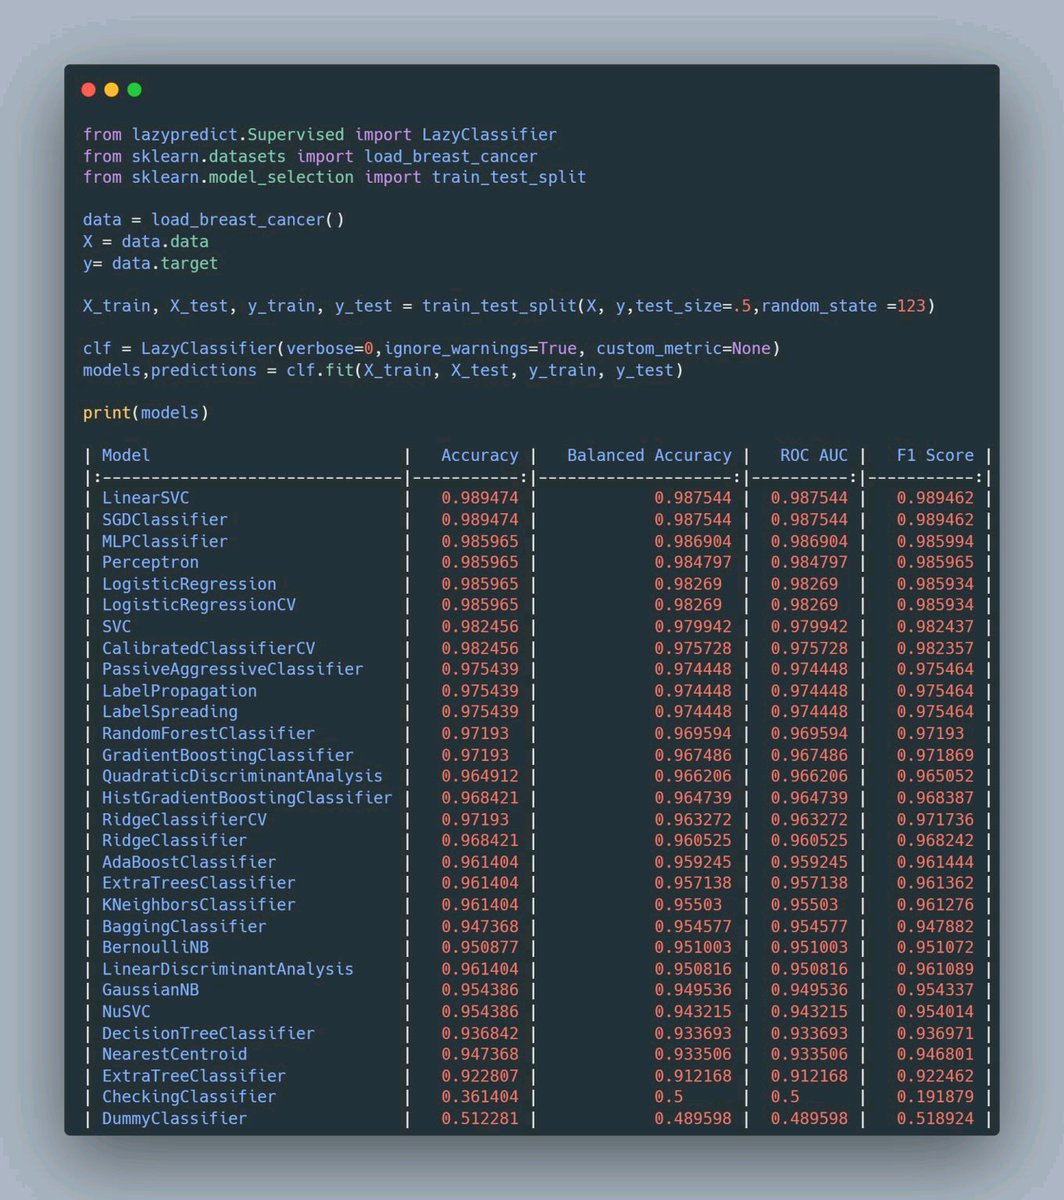This screenshot has height=1200, width=1064.
Task: Click the DummyClassifier row at the bottom
Action: point(173,1118)
